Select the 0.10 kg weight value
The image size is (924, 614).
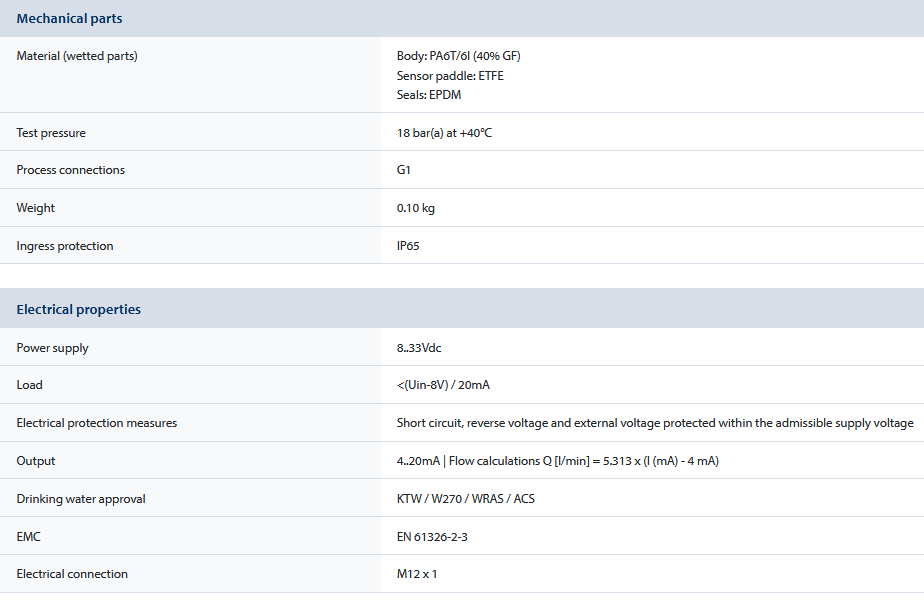coord(416,208)
